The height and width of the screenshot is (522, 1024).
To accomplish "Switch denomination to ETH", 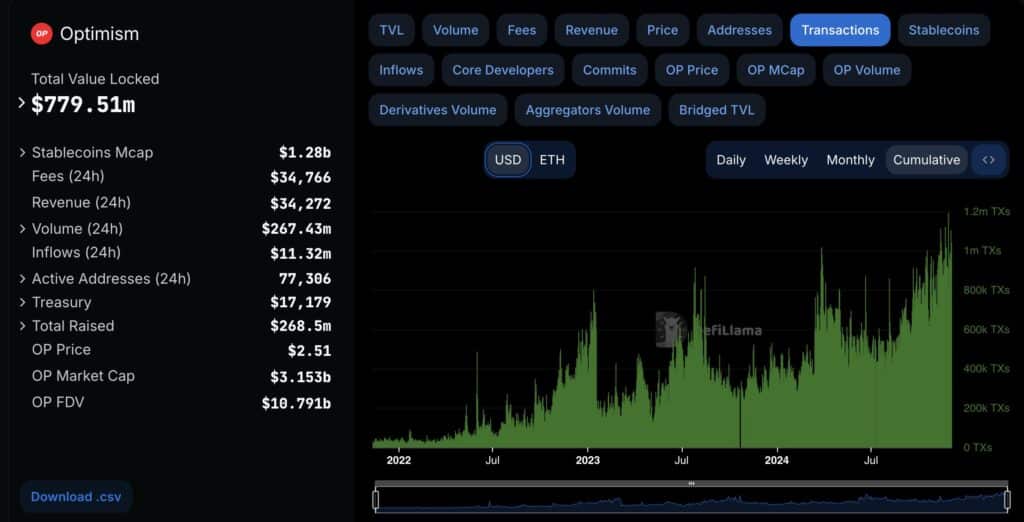I will tap(552, 160).
